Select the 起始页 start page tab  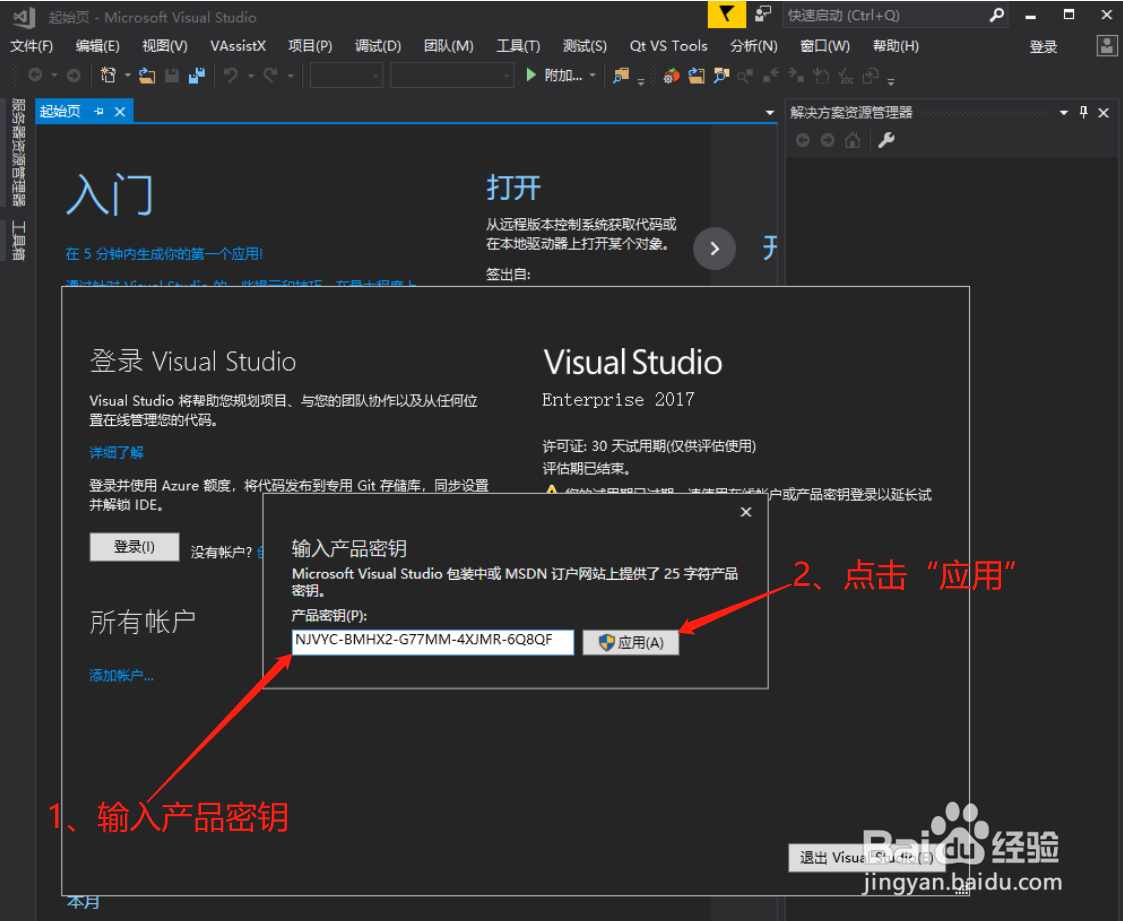point(60,112)
